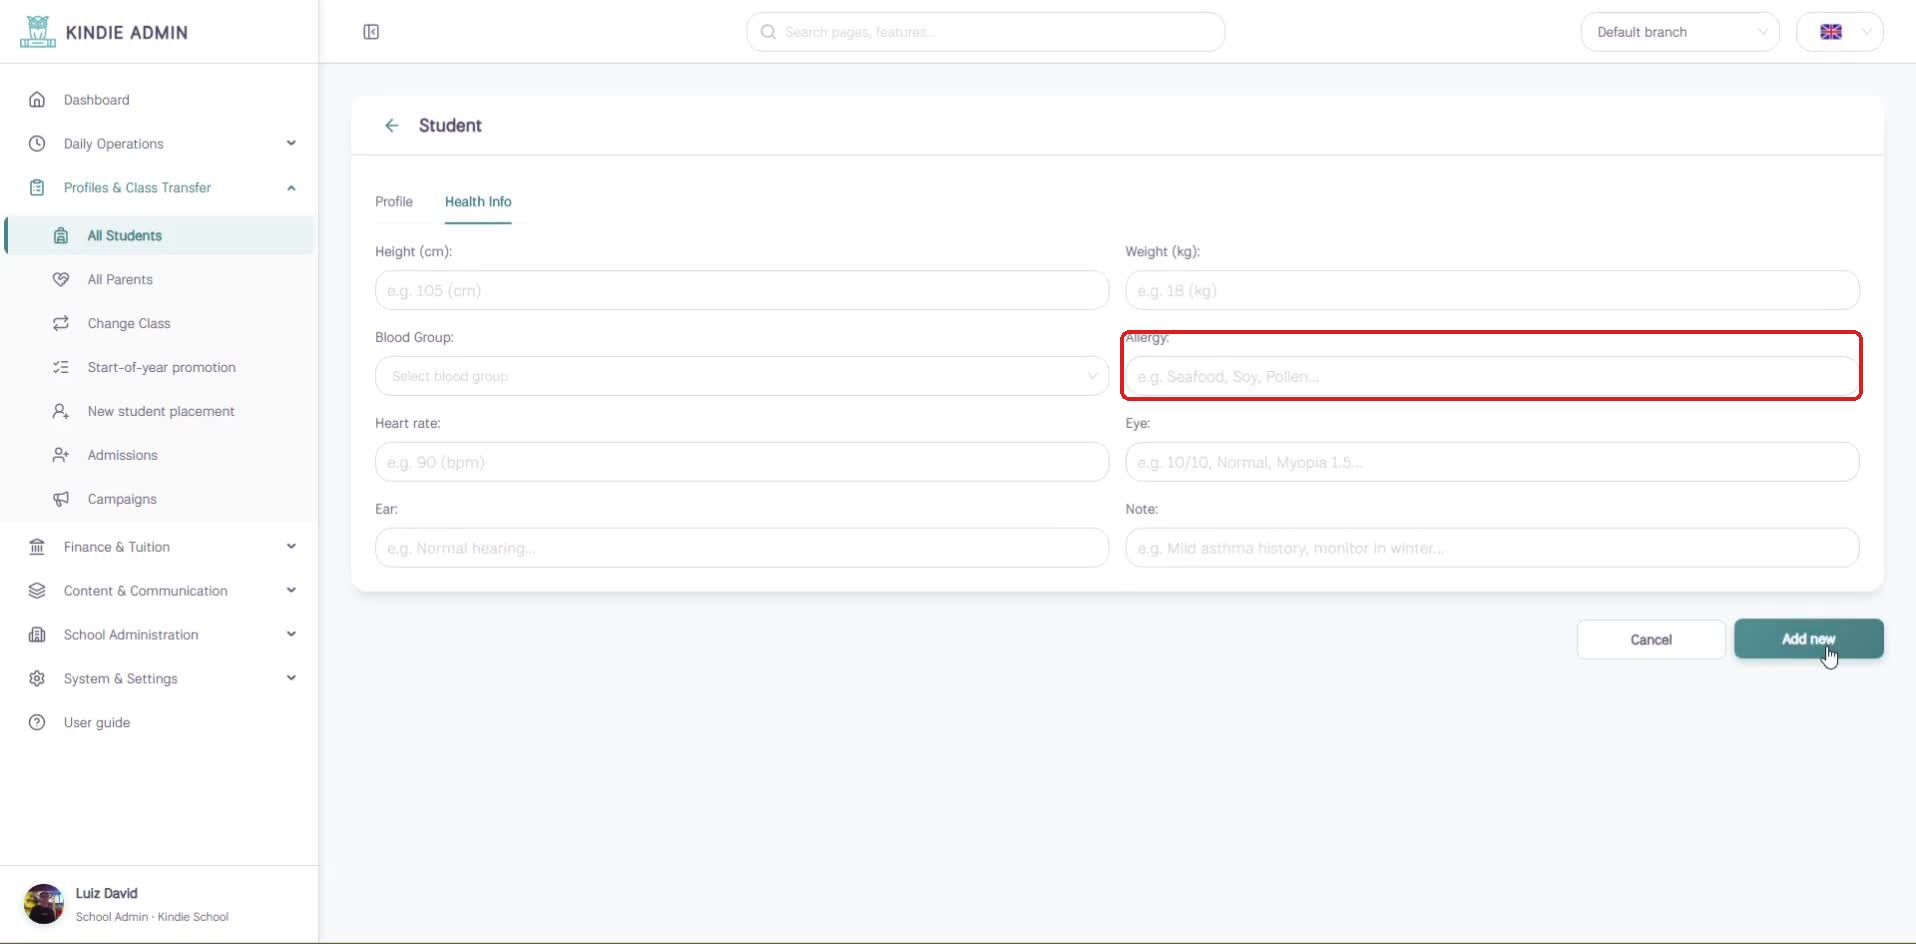Screen dimensions: 1916x944
Task: Click the Heart rate input field
Action: [x=742, y=462]
